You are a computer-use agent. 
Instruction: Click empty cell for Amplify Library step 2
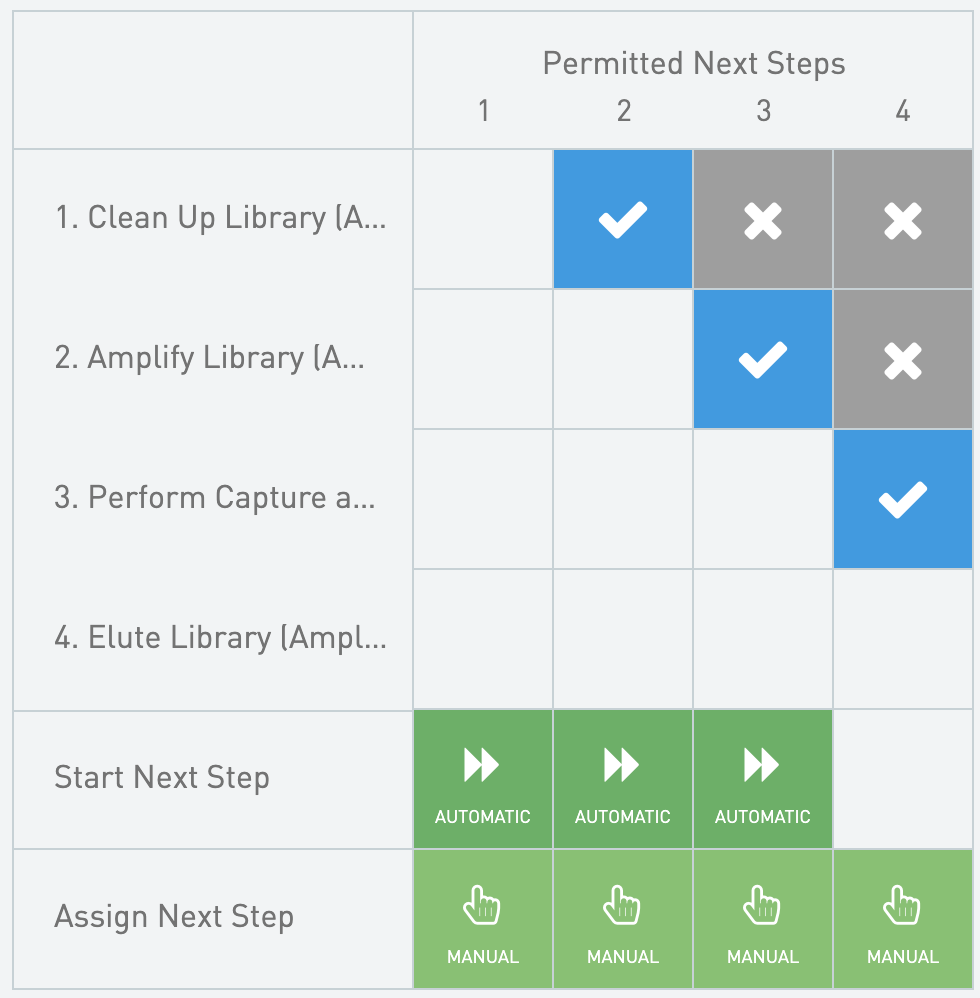pos(622,359)
